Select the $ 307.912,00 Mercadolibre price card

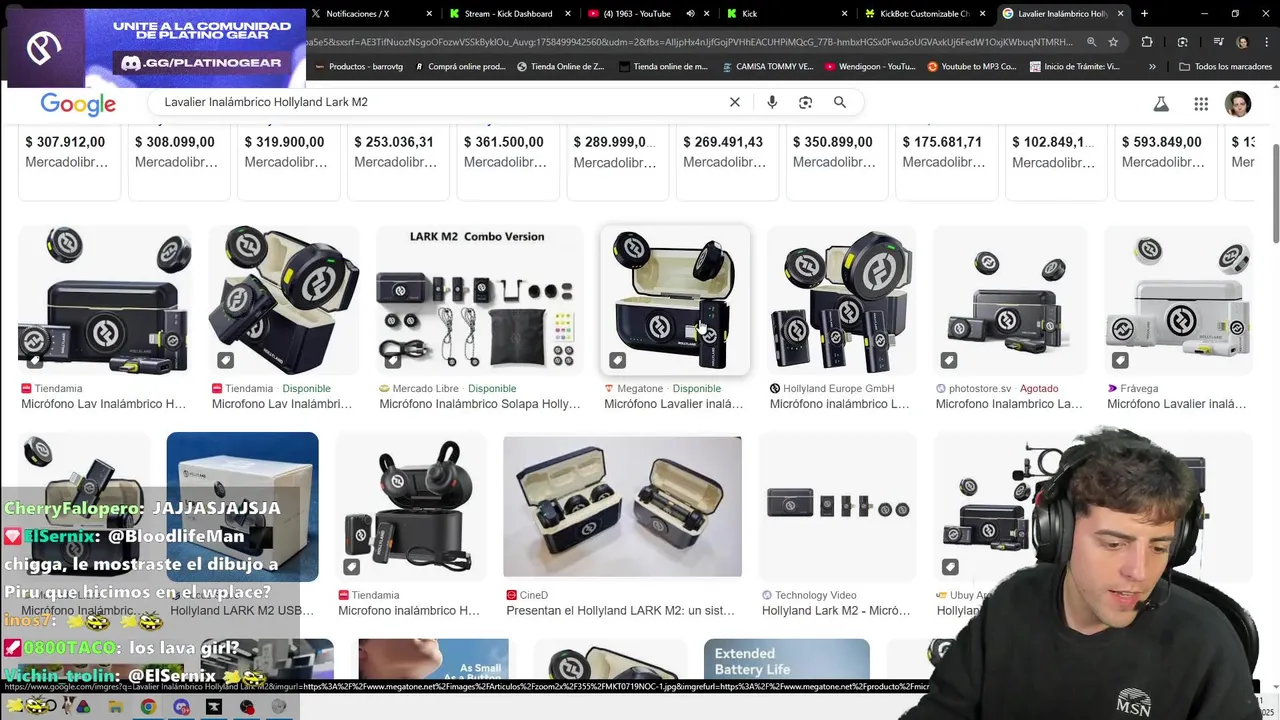click(69, 163)
